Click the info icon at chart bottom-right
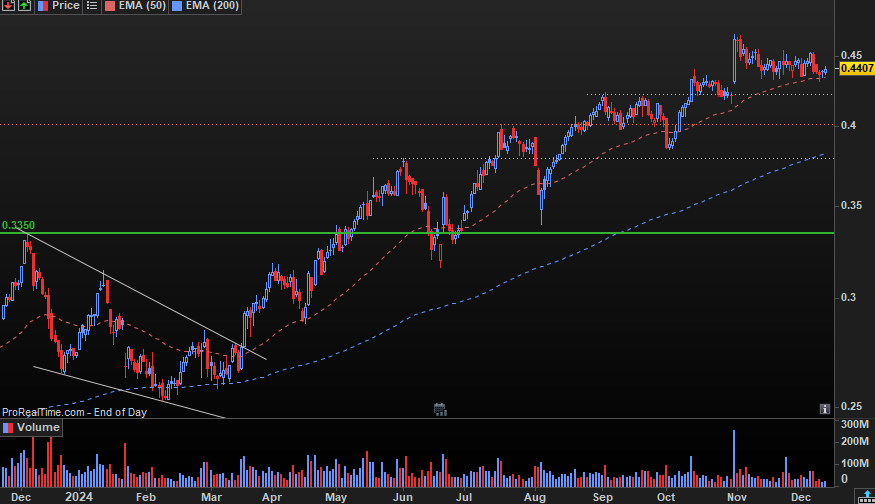Screen dimensions: 875x504 824,409
